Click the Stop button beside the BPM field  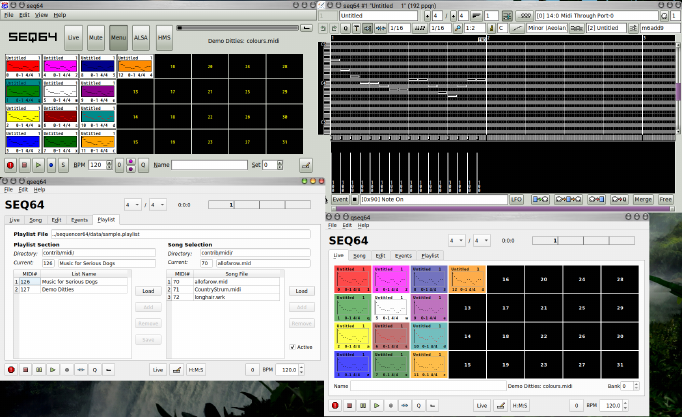[x=24, y=164]
